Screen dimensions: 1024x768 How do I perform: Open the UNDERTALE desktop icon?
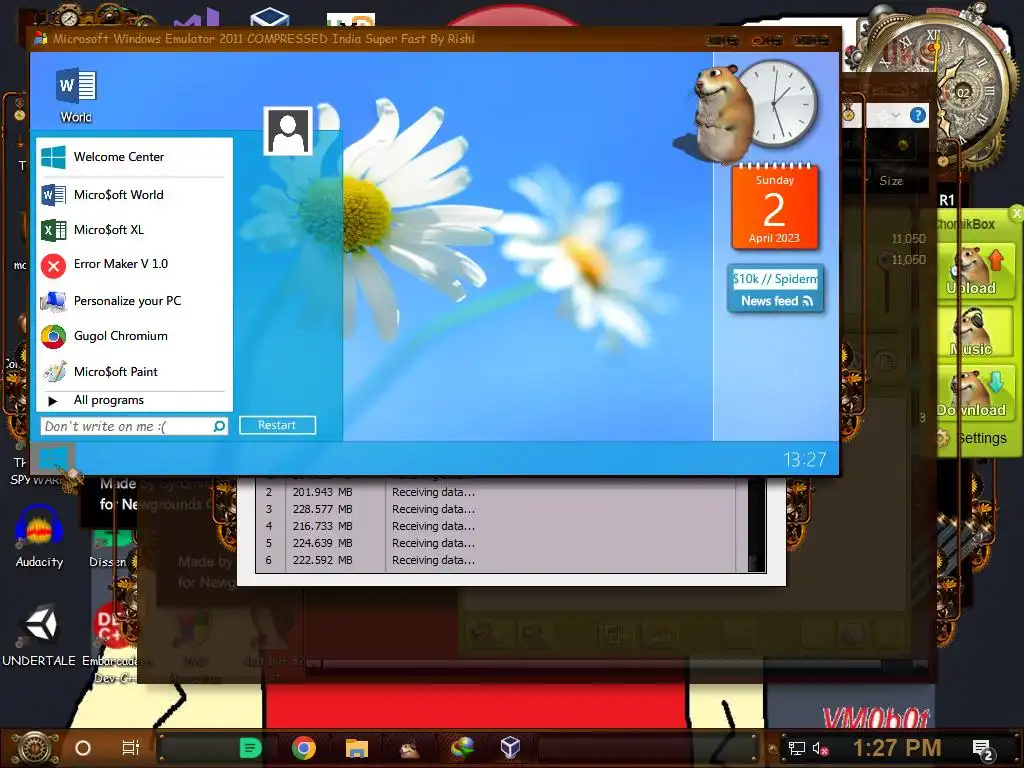[x=39, y=635]
